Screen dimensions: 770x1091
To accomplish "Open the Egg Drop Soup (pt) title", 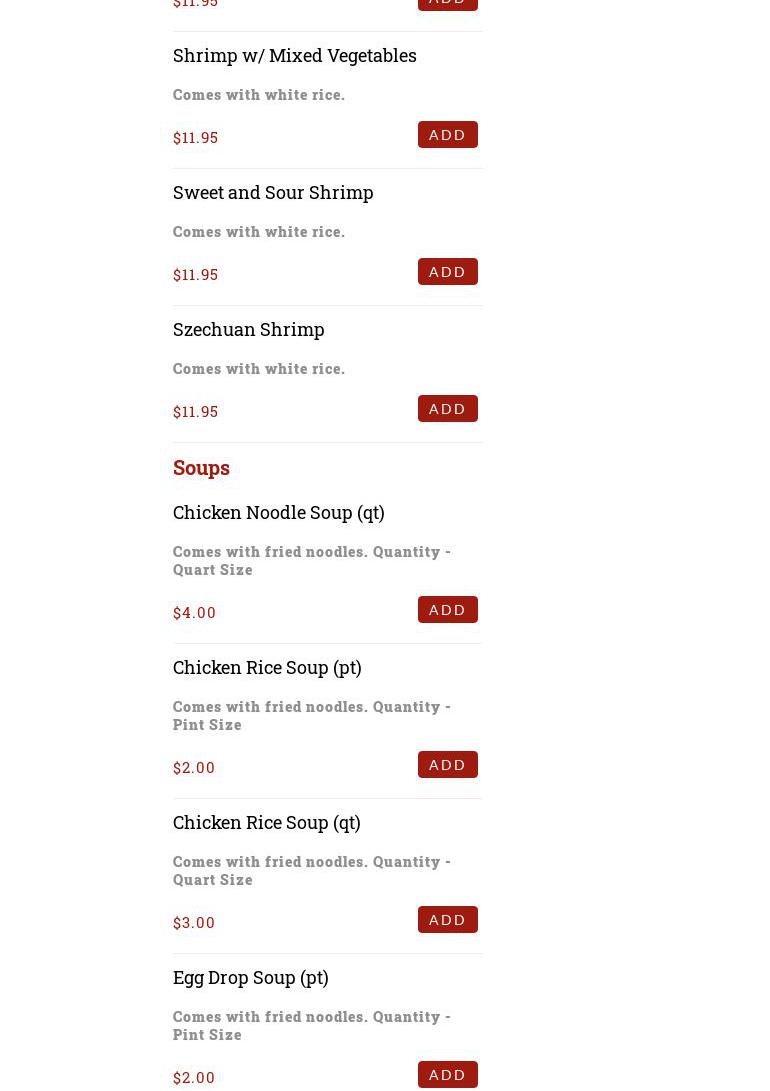I will tap(250, 978).
